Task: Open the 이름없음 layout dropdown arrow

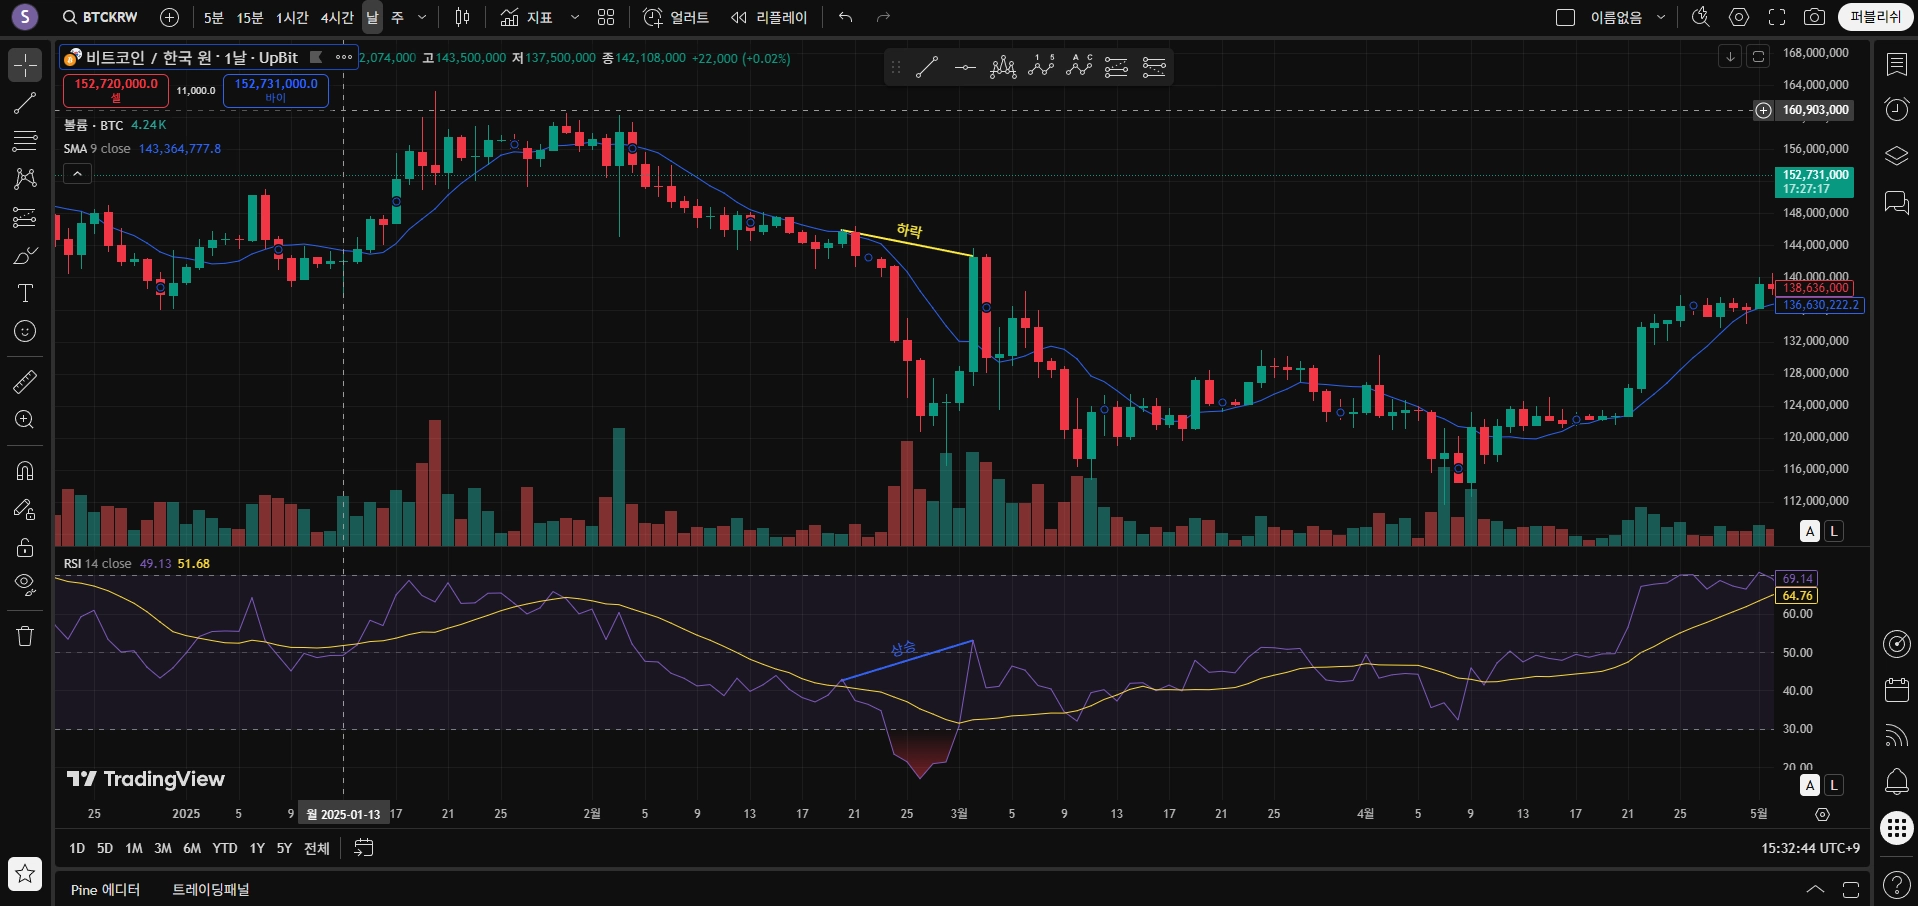Action: pyautogui.click(x=1661, y=17)
